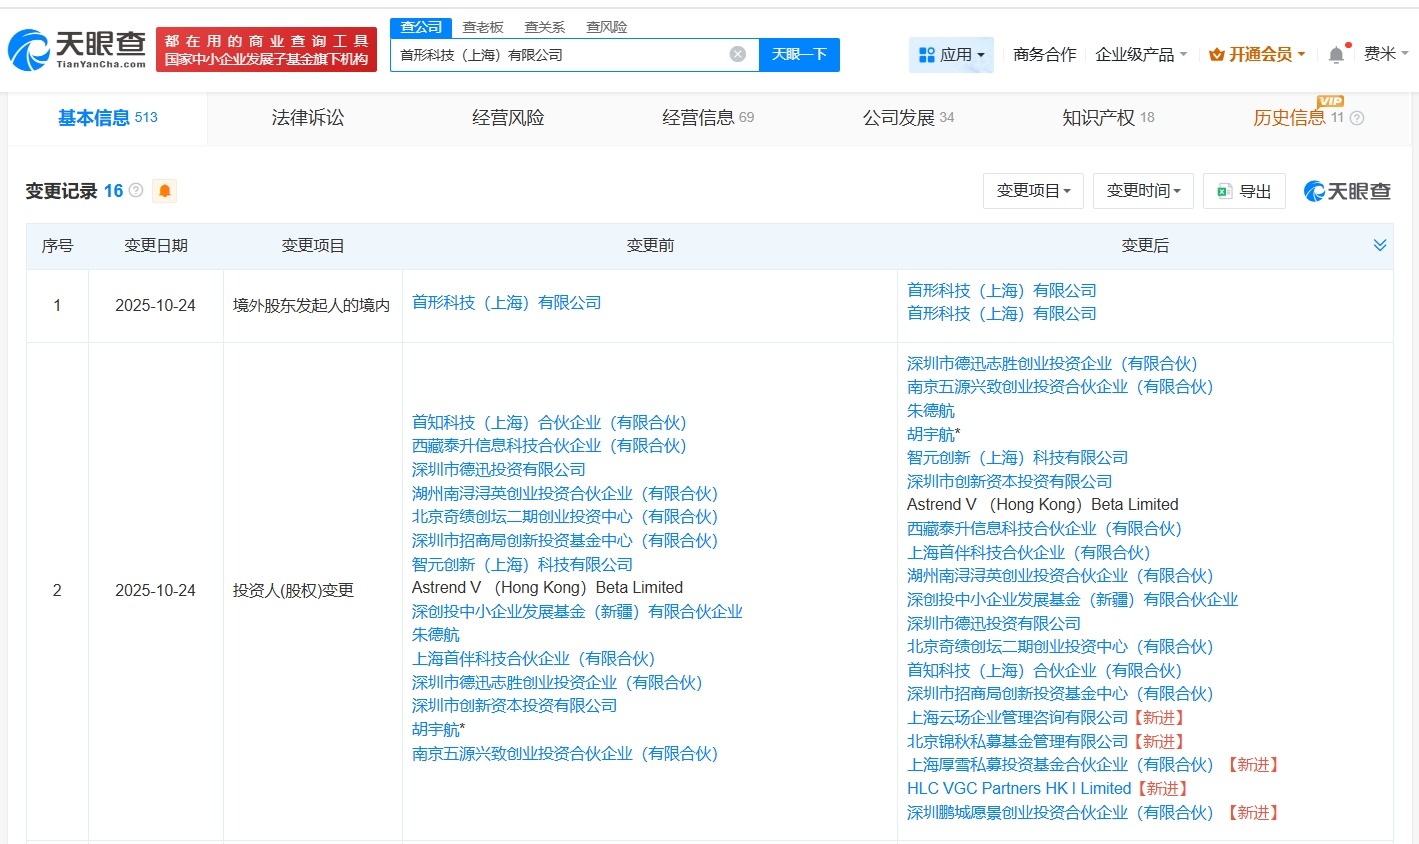
Task: Click the VIP badge above 历史信息
Action: [1331, 101]
